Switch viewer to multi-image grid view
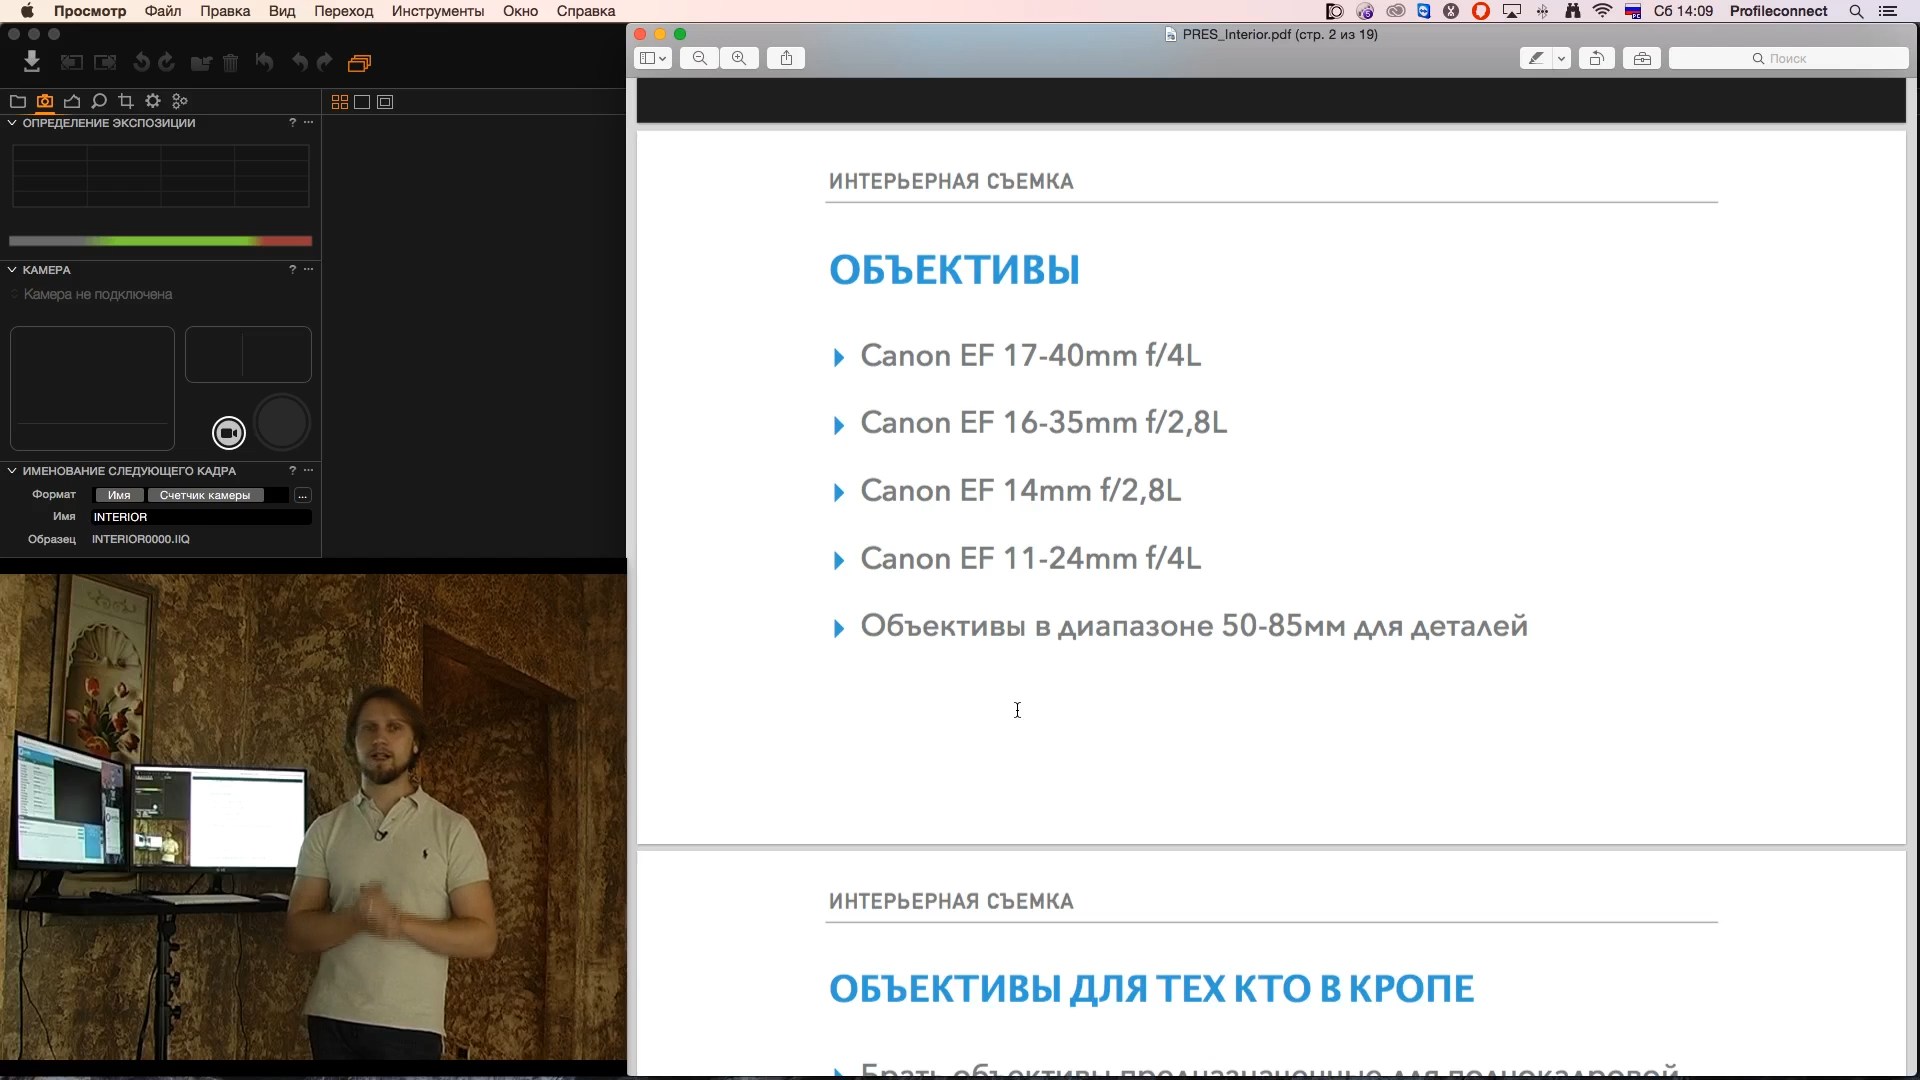Image resolution: width=1920 pixels, height=1080 pixels. click(x=340, y=102)
